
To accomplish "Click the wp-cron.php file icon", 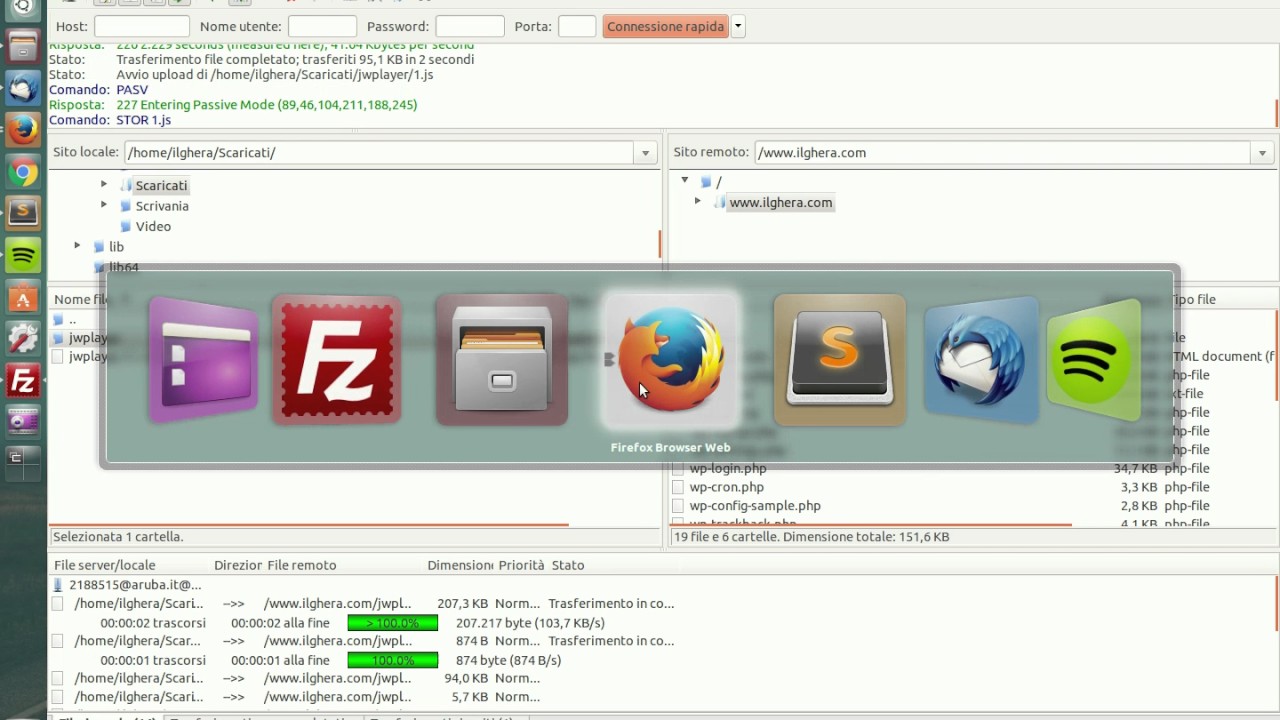I will 677,487.
